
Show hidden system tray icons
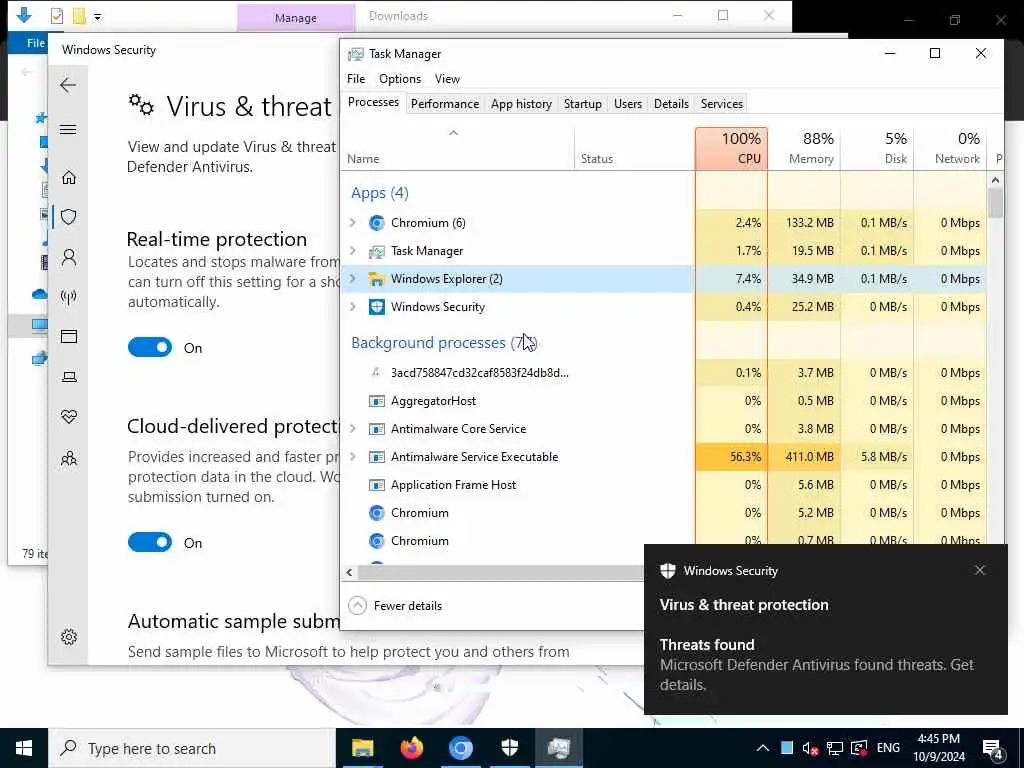(762, 748)
